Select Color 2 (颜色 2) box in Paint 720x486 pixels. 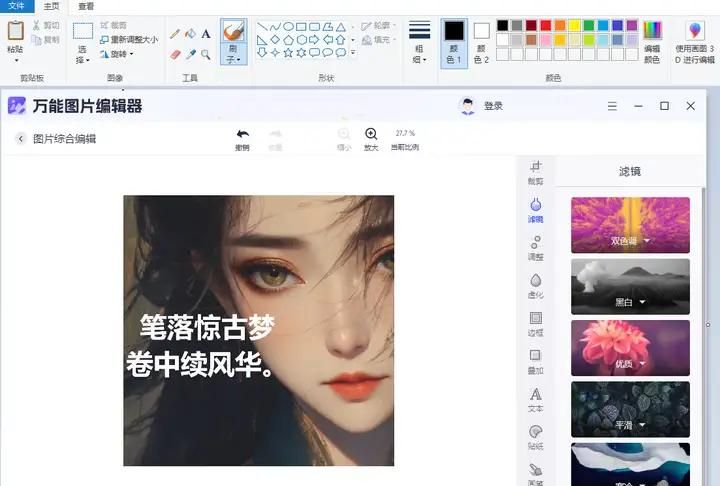(x=481, y=43)
